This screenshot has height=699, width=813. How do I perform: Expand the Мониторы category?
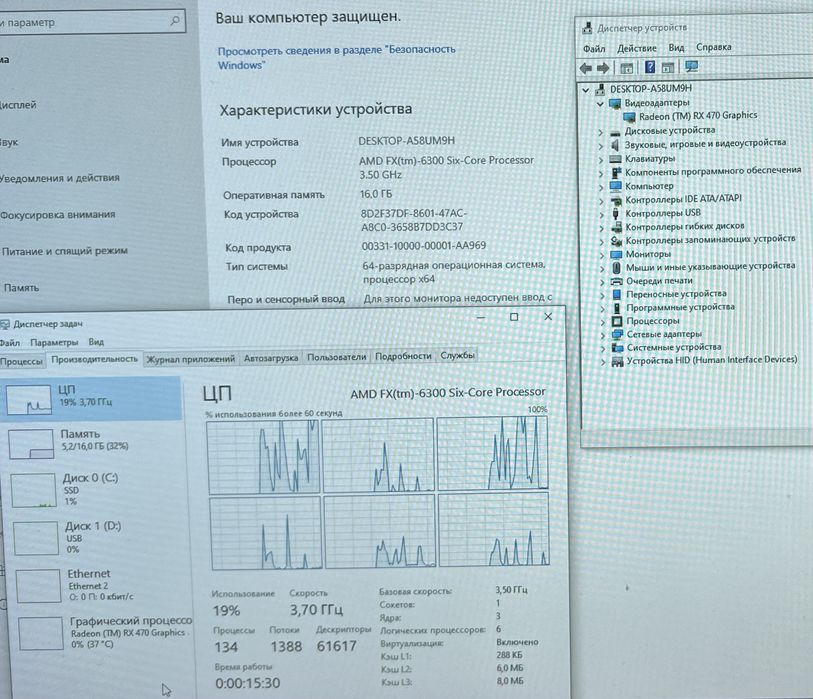click(601, 255)
